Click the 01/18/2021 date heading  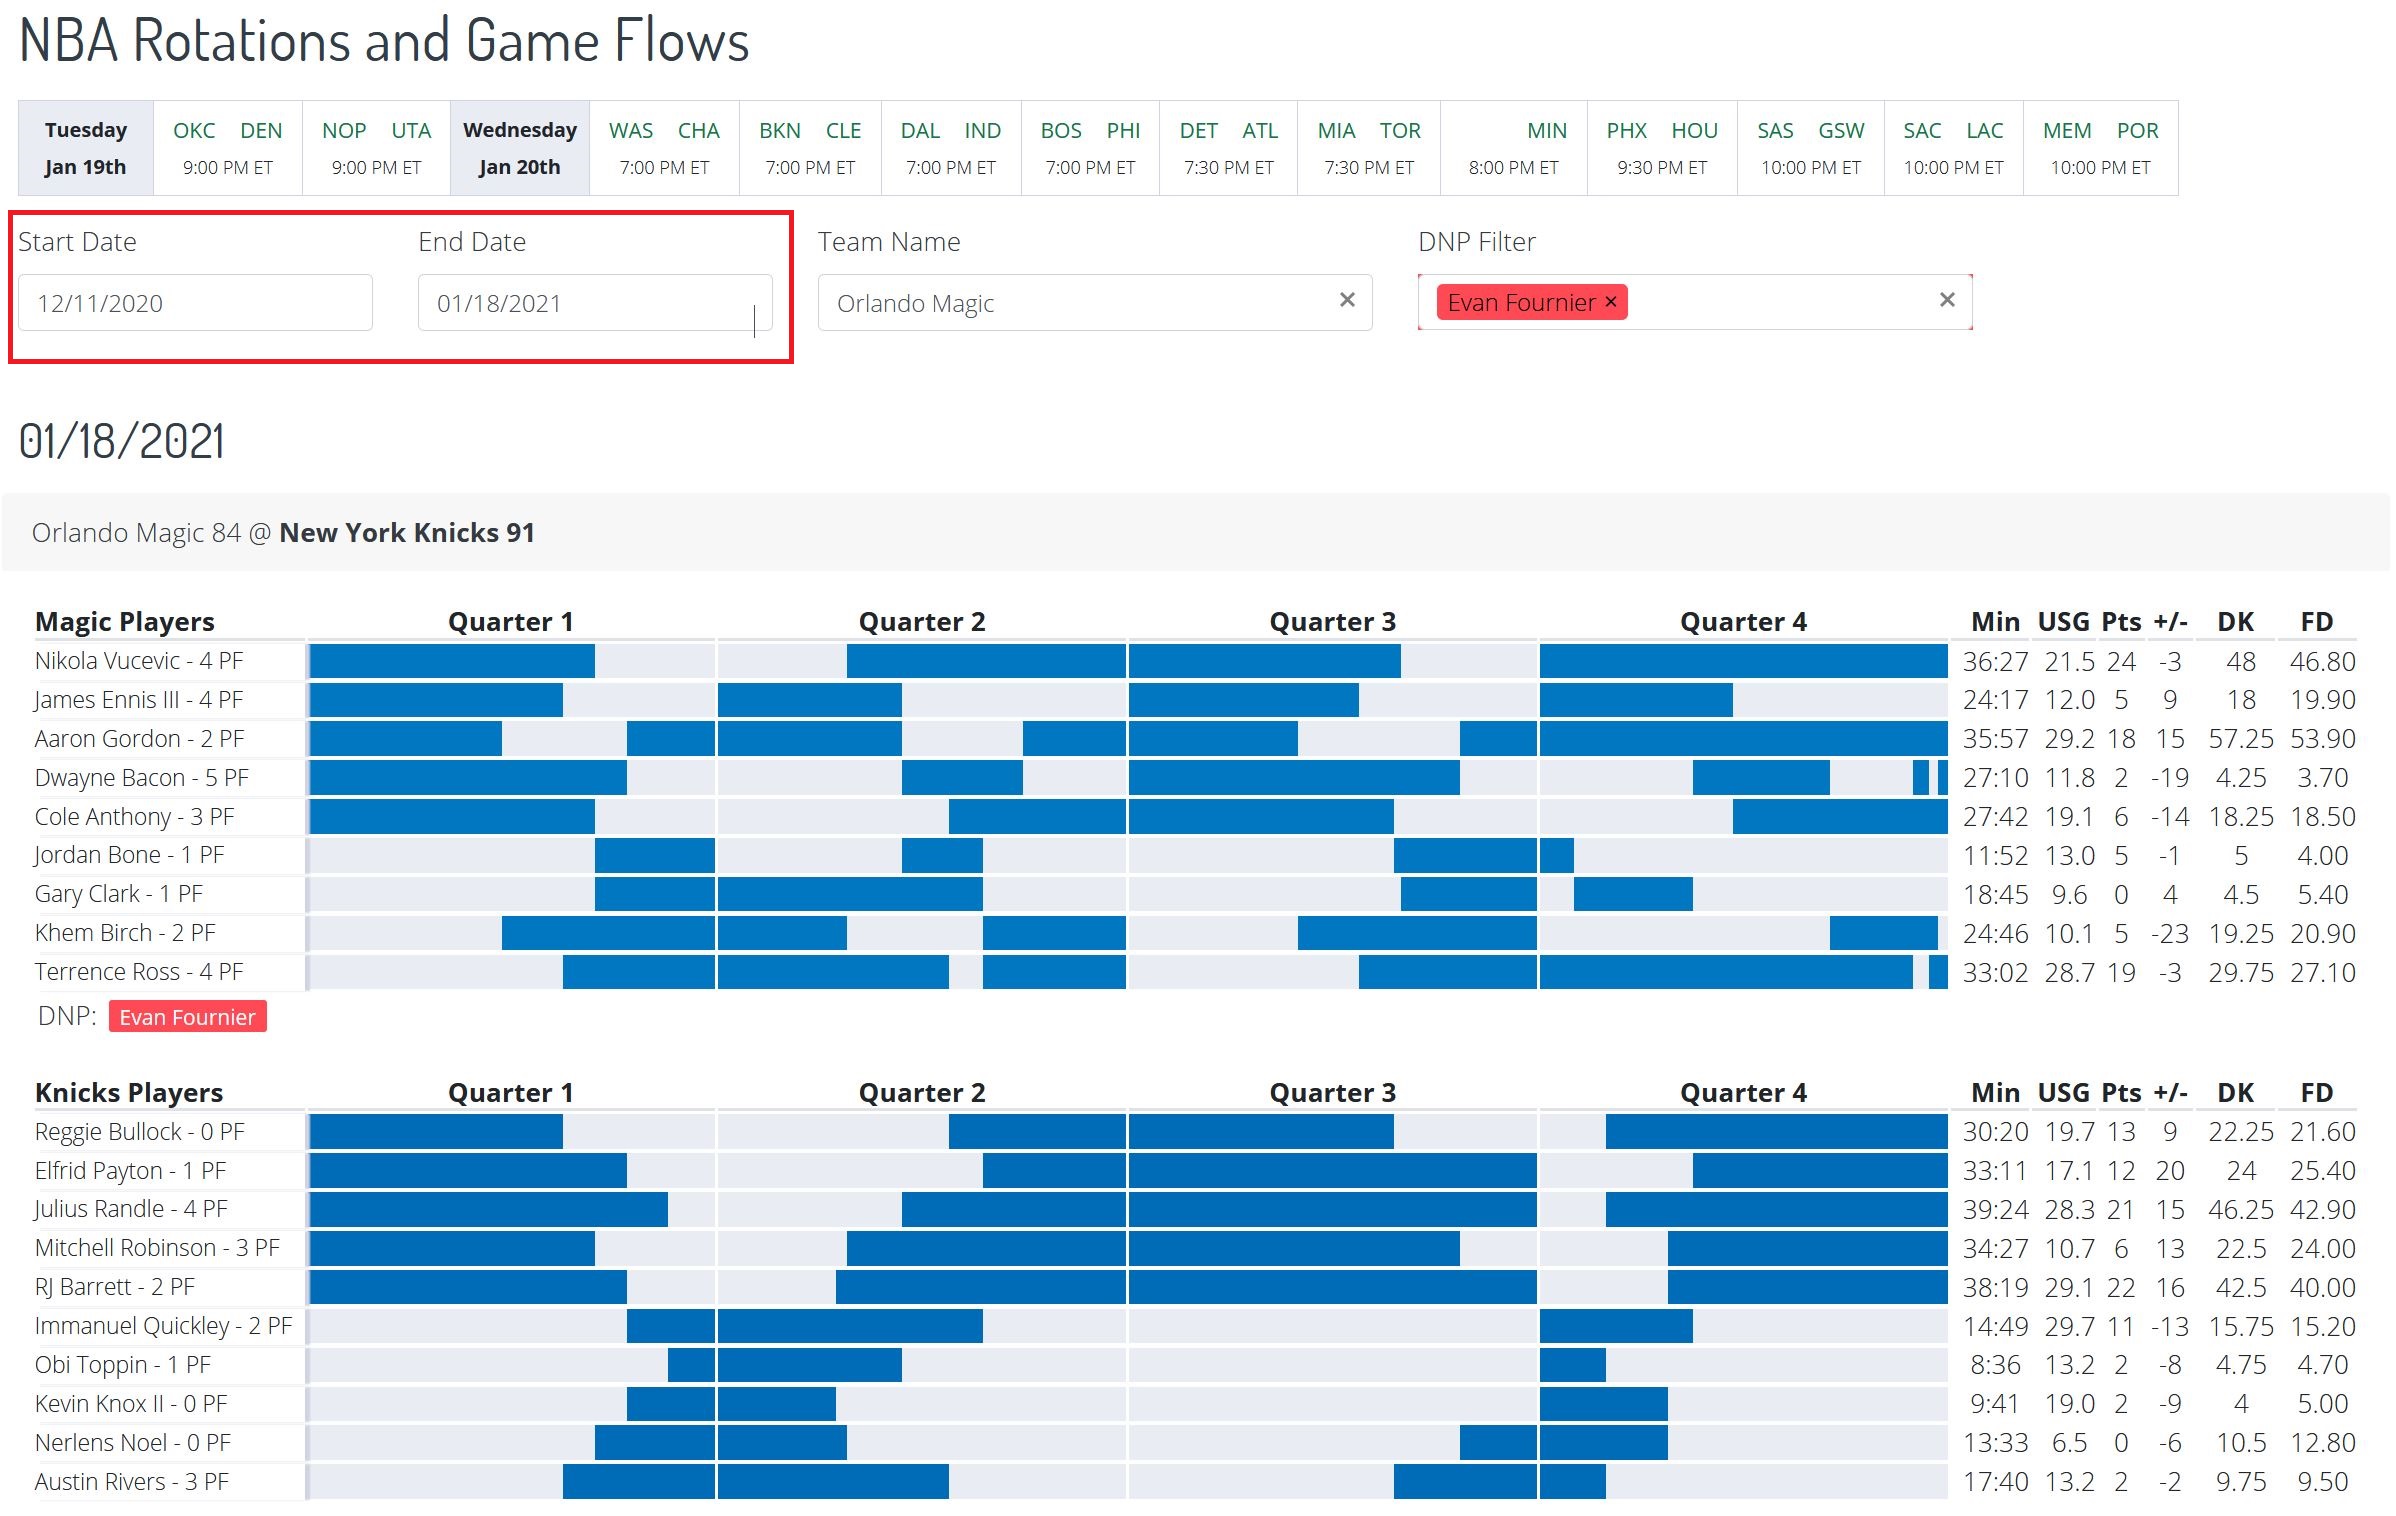(122, 441)
